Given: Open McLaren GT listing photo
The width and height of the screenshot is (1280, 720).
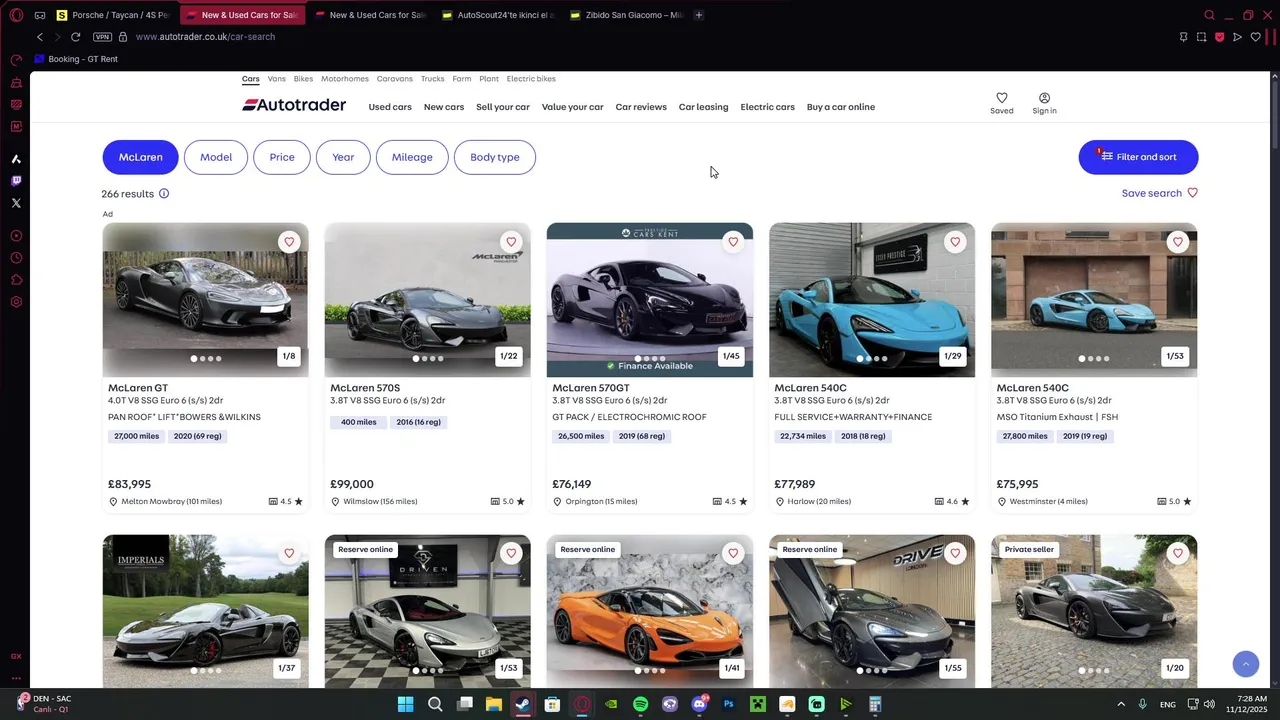Looking at the screenshot, I should click(205, 300).
